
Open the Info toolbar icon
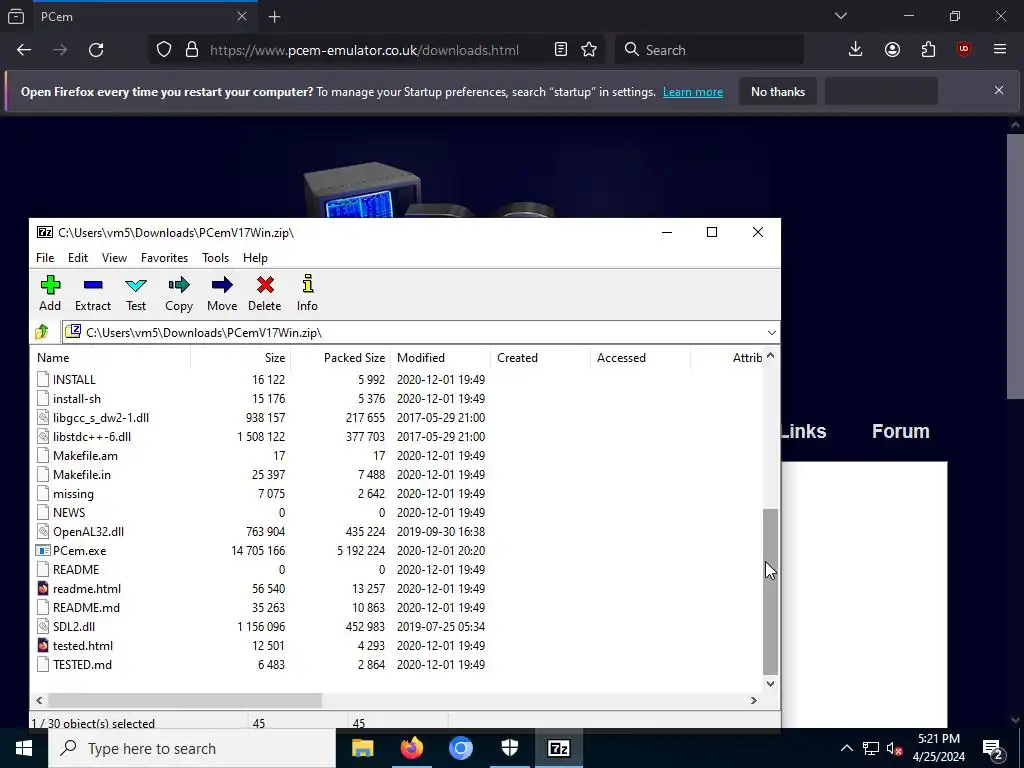[307, 293]
